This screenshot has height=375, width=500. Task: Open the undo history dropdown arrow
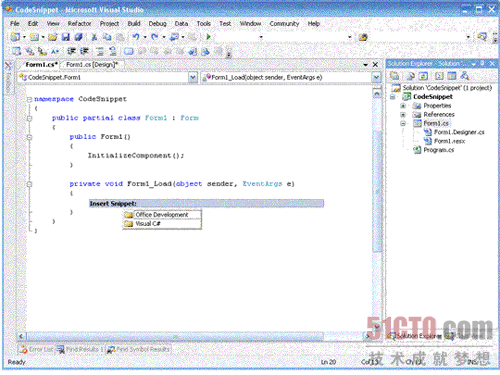coord(145,37)
